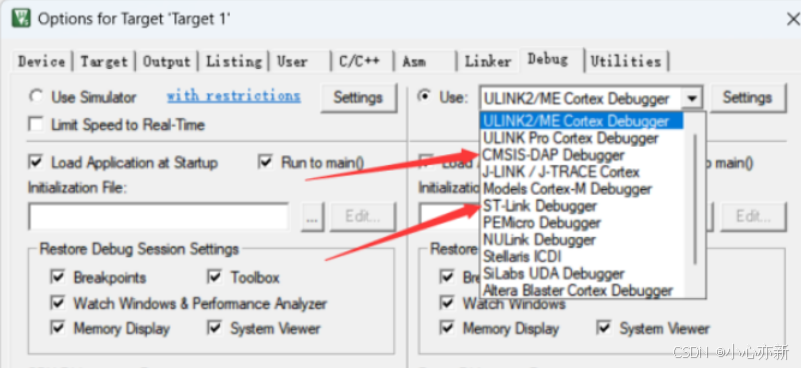Toggle left Memory Display checkbox
This screenshot has width=801, height=368.
(58, 328)
